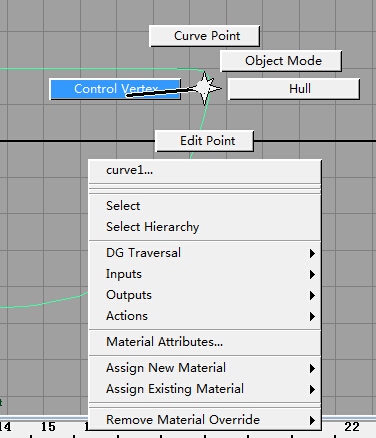Open Assign New Material submenu
Viewport: 376px width, 438px height.
tap(205, 368)
